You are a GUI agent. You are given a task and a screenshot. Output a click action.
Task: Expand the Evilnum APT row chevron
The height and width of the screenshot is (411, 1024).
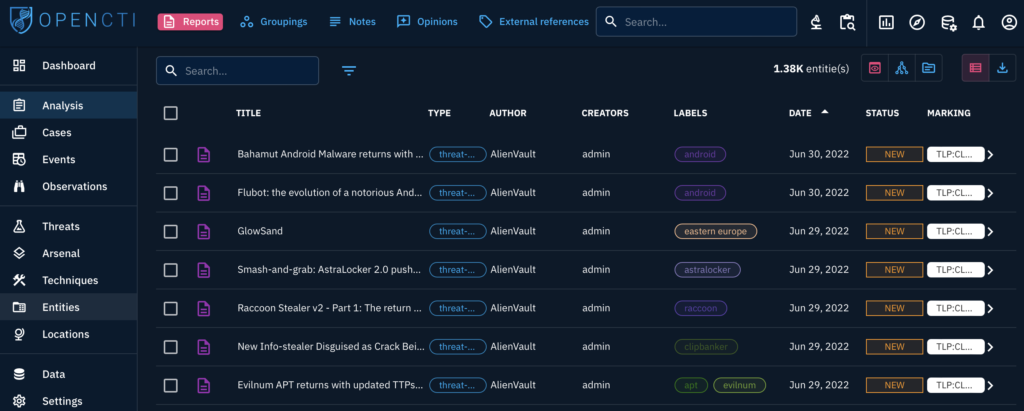point(990,386)
